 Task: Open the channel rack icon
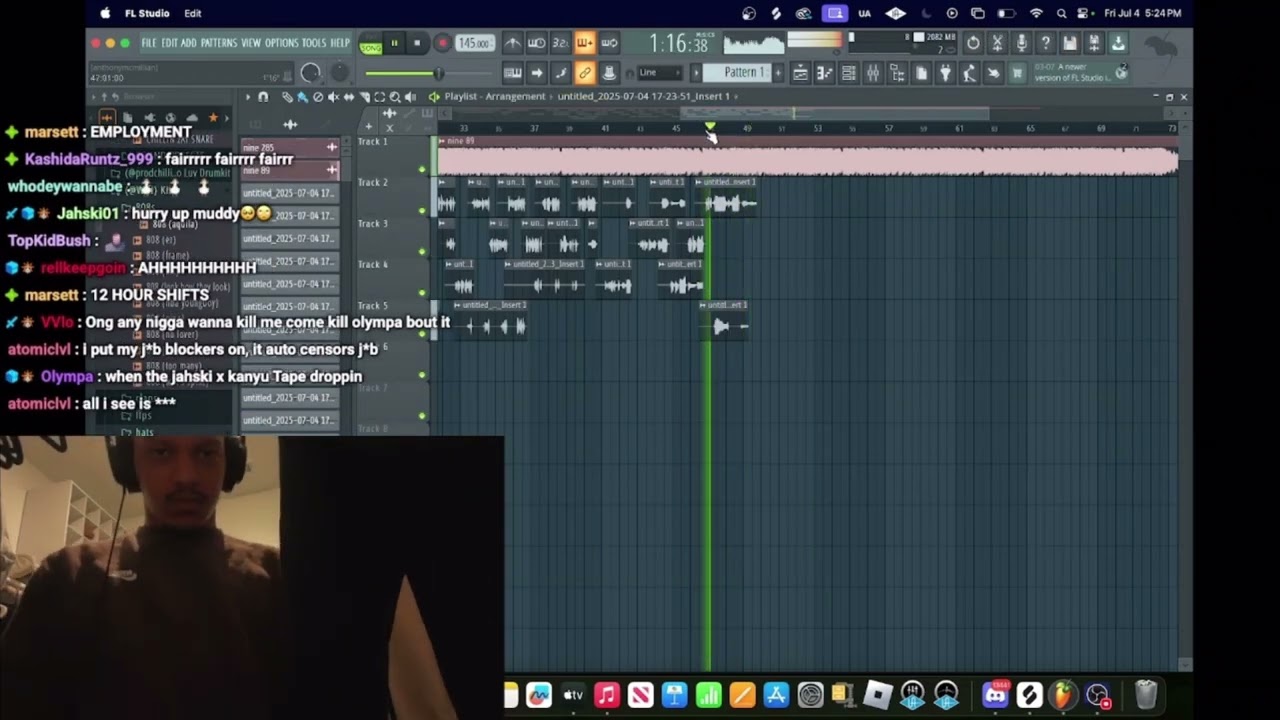click(849, 73)
